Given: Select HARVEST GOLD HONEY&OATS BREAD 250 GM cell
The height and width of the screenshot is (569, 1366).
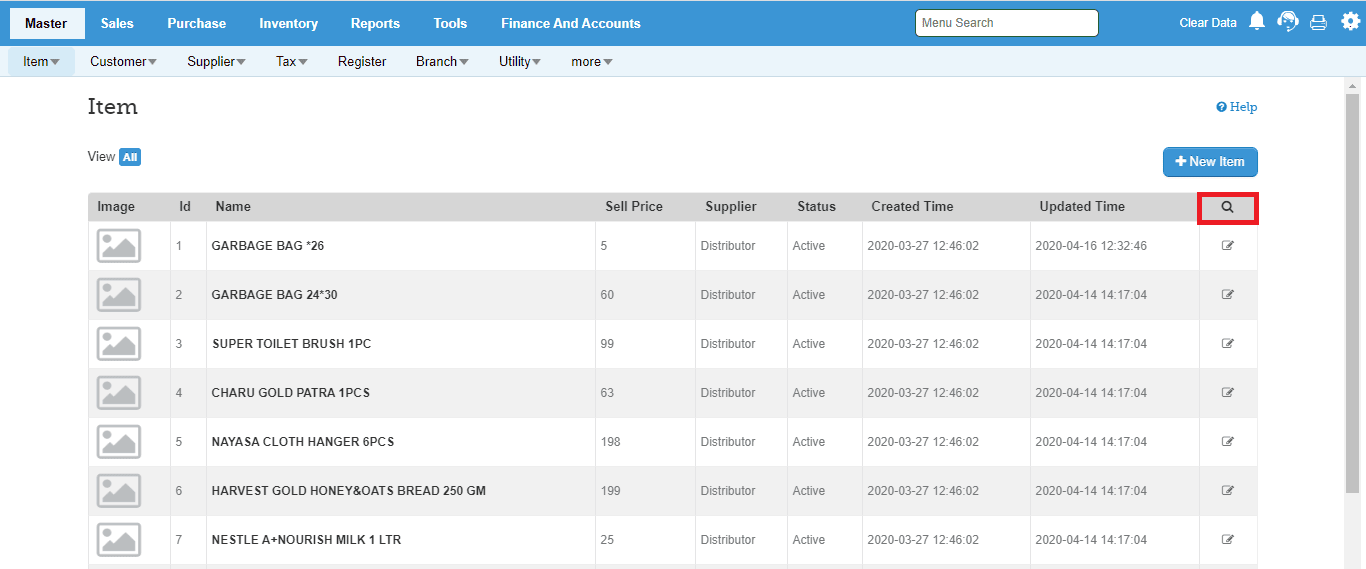Looking at the screenshot, I should tap(401, 491).
